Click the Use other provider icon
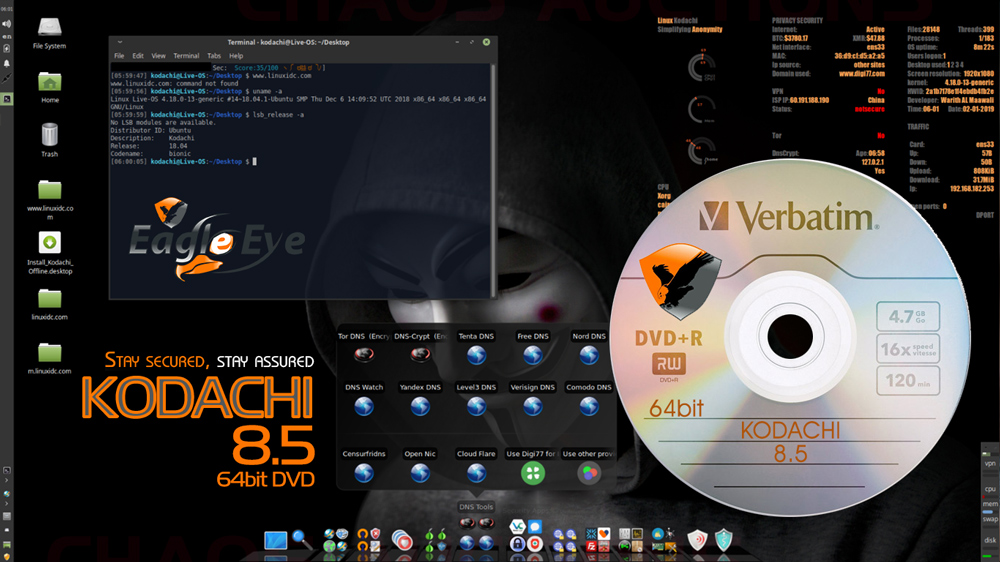The image size is (1000, 562). coord(589,473)
